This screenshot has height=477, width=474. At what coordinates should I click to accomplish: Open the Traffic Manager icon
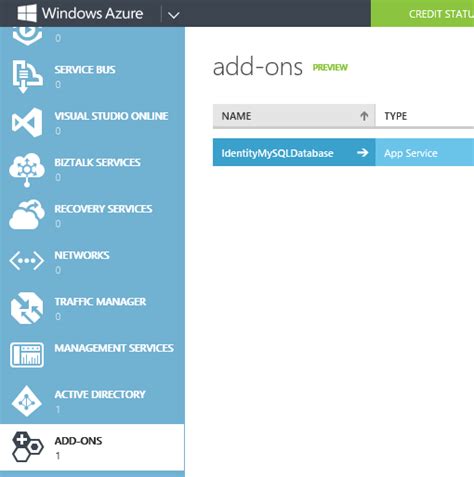27,308
